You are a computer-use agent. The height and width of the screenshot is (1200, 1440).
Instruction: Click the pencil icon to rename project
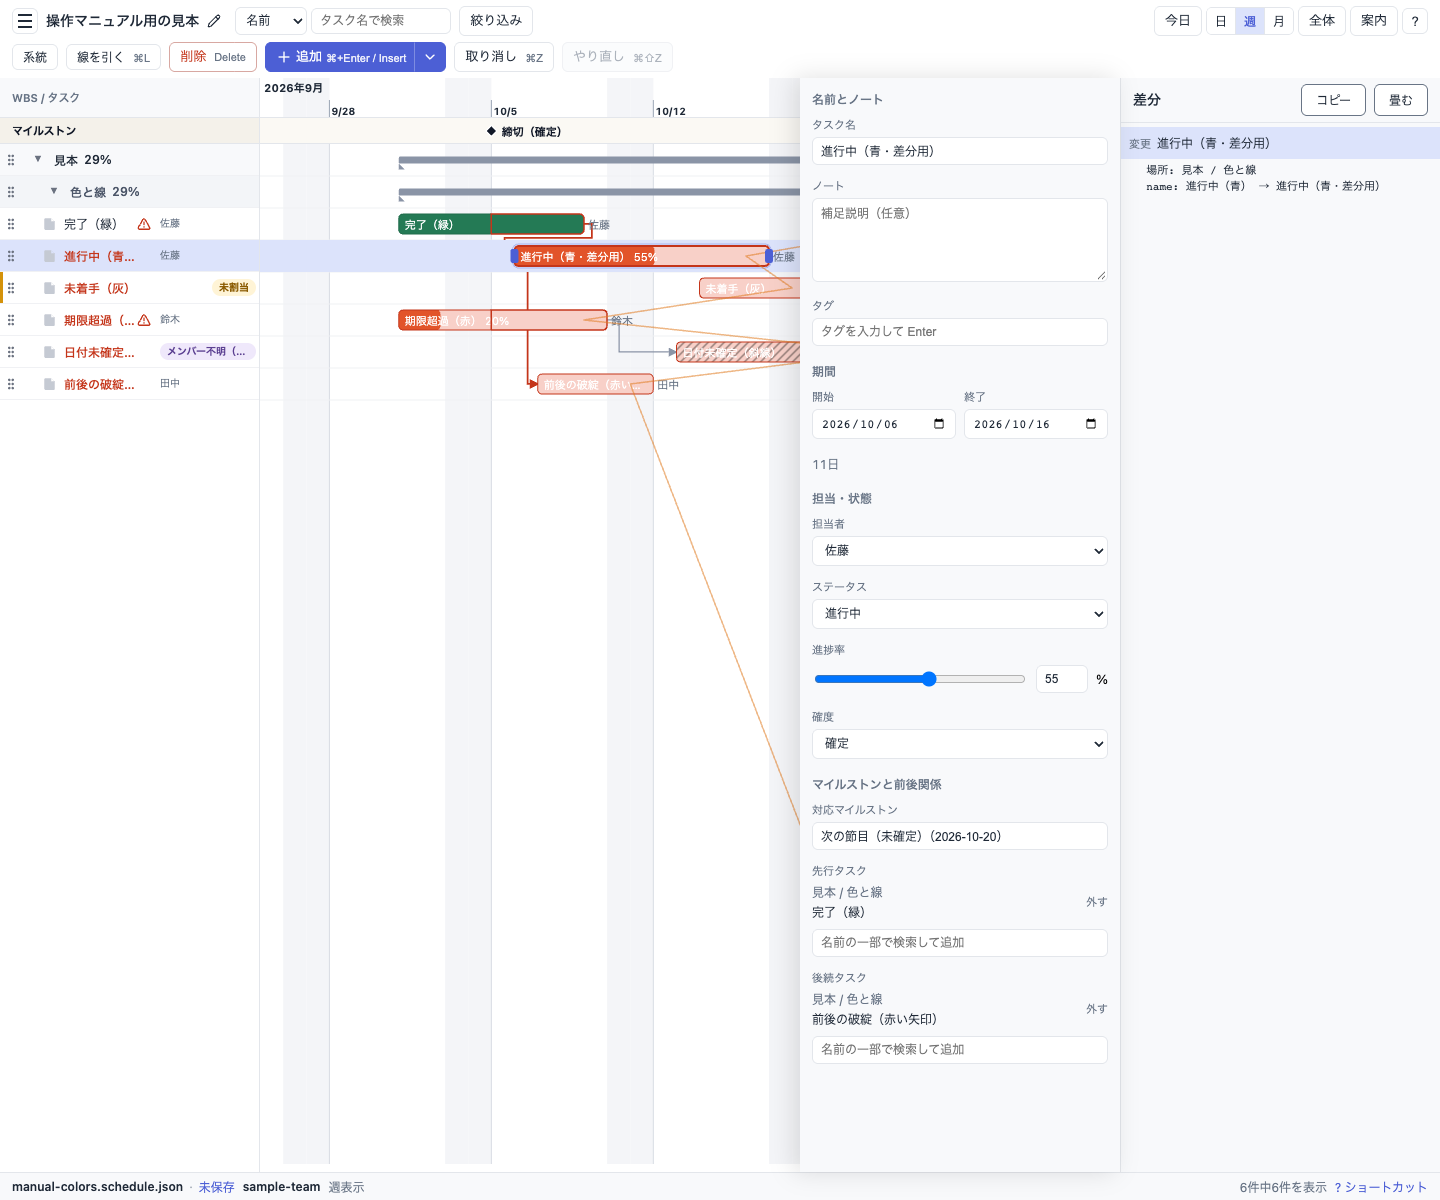[214, 21]
